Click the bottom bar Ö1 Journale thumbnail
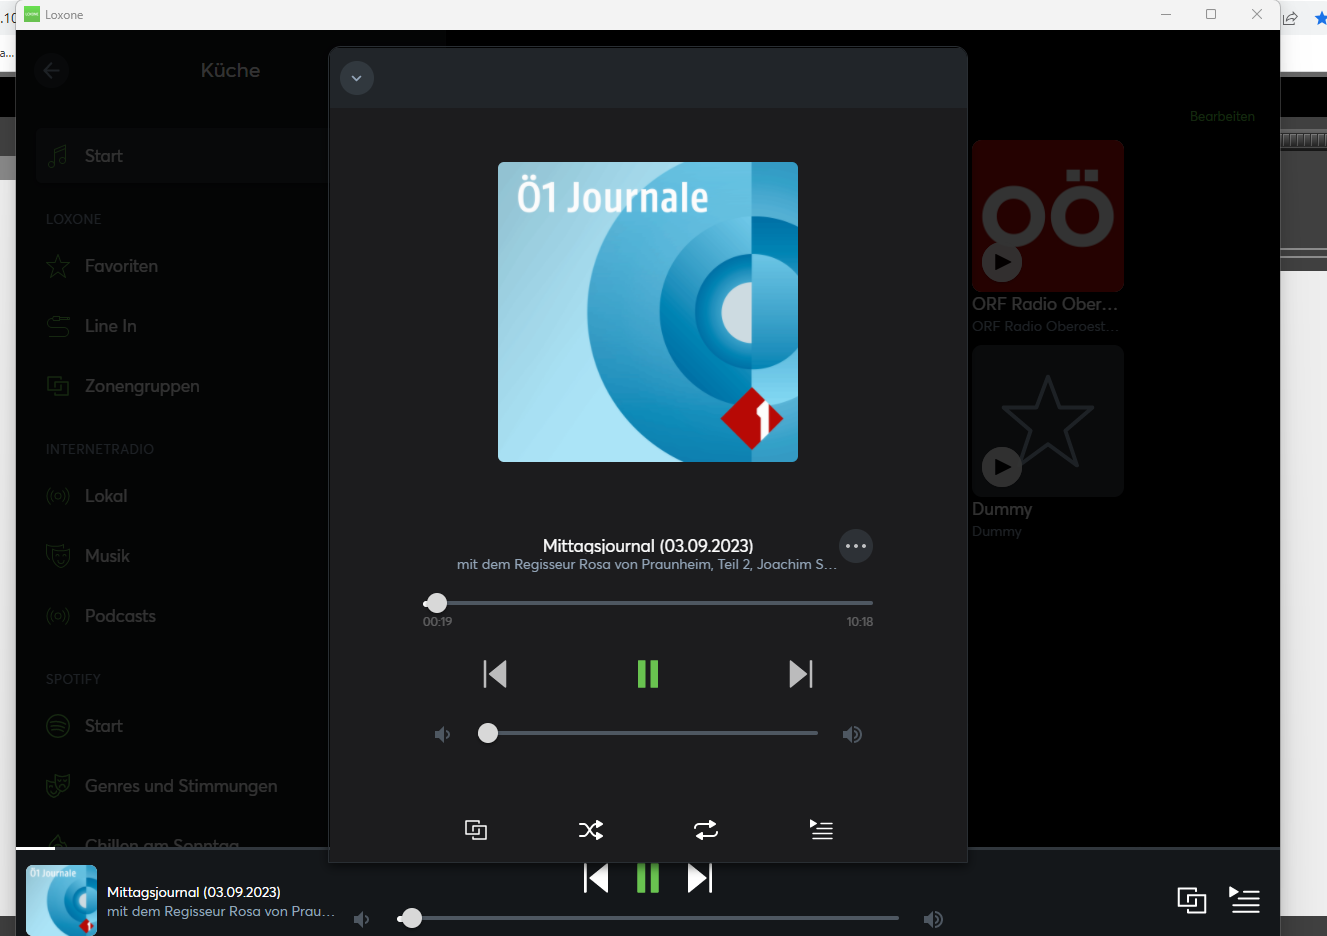 [61, 900]
